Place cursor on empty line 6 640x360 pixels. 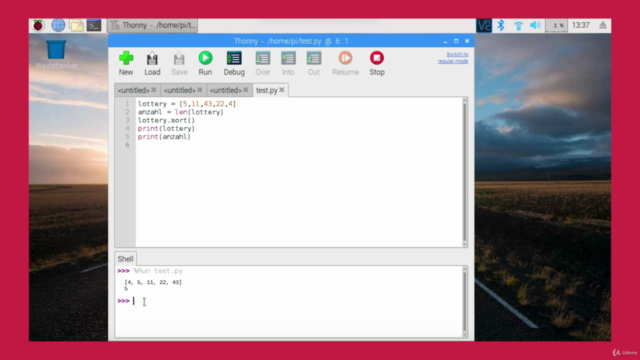point(299,145)
